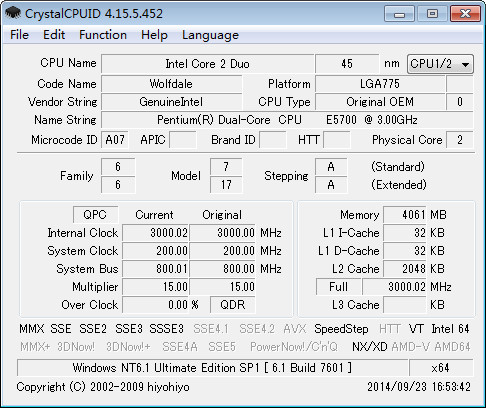The height and width of the screenshot is (408, 486).
Task: Click the Physical Core value '2'
Action: pyautogui.click(x=460, y=140)
